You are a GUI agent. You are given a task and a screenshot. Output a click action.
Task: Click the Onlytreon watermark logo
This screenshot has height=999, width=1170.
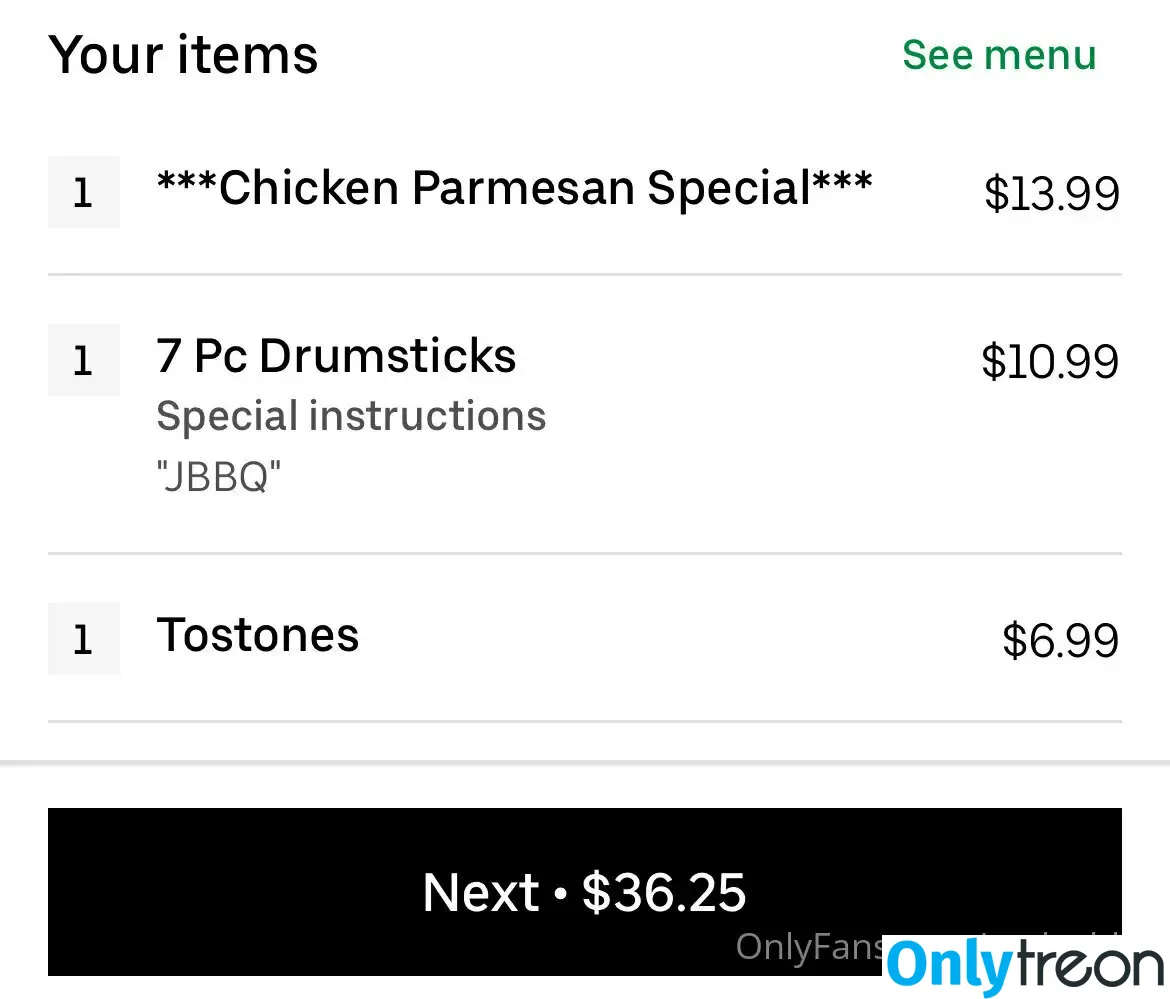tap(1025, 966)
